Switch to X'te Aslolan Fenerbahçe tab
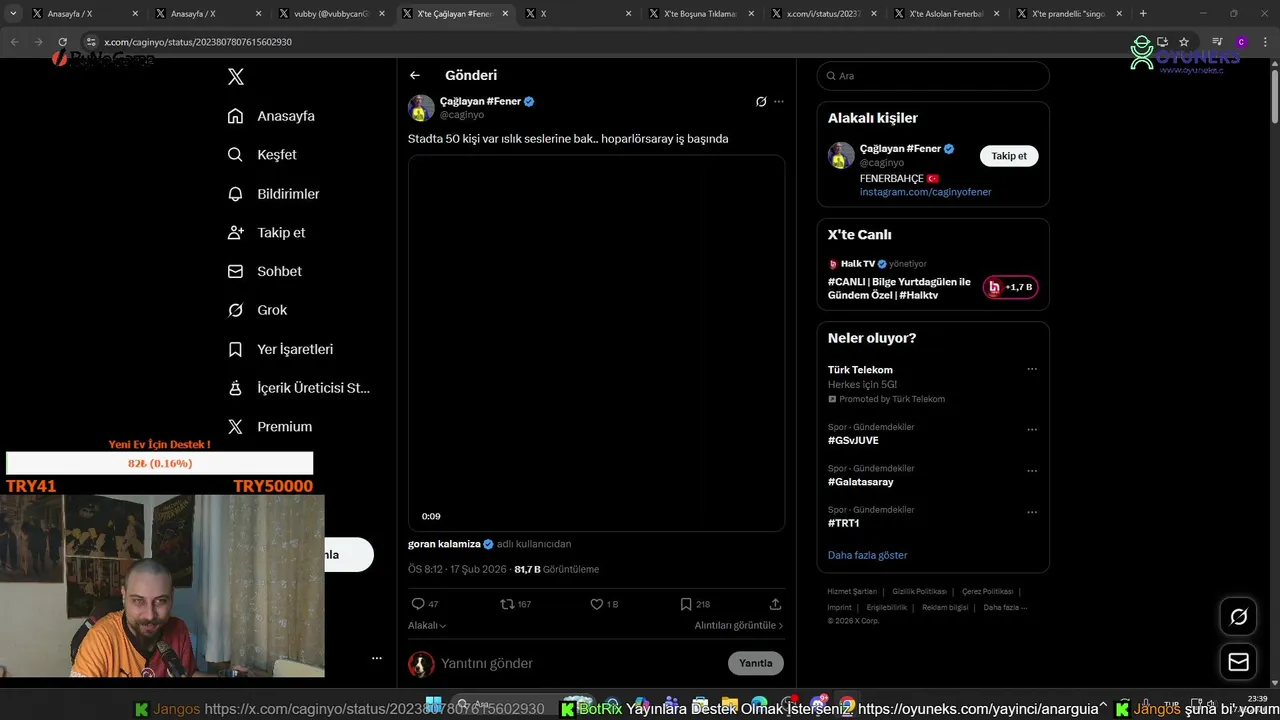This screenshot has height=720, width=1280. pyautogui.click(x=945, y=14)
